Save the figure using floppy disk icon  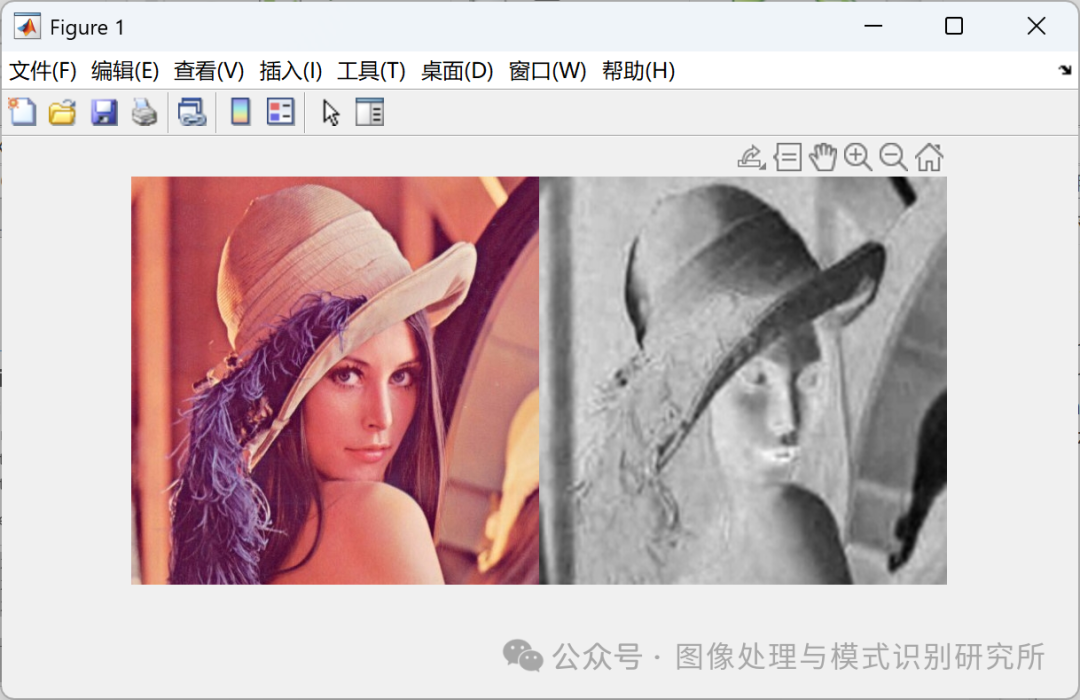[x=104, y=112]
